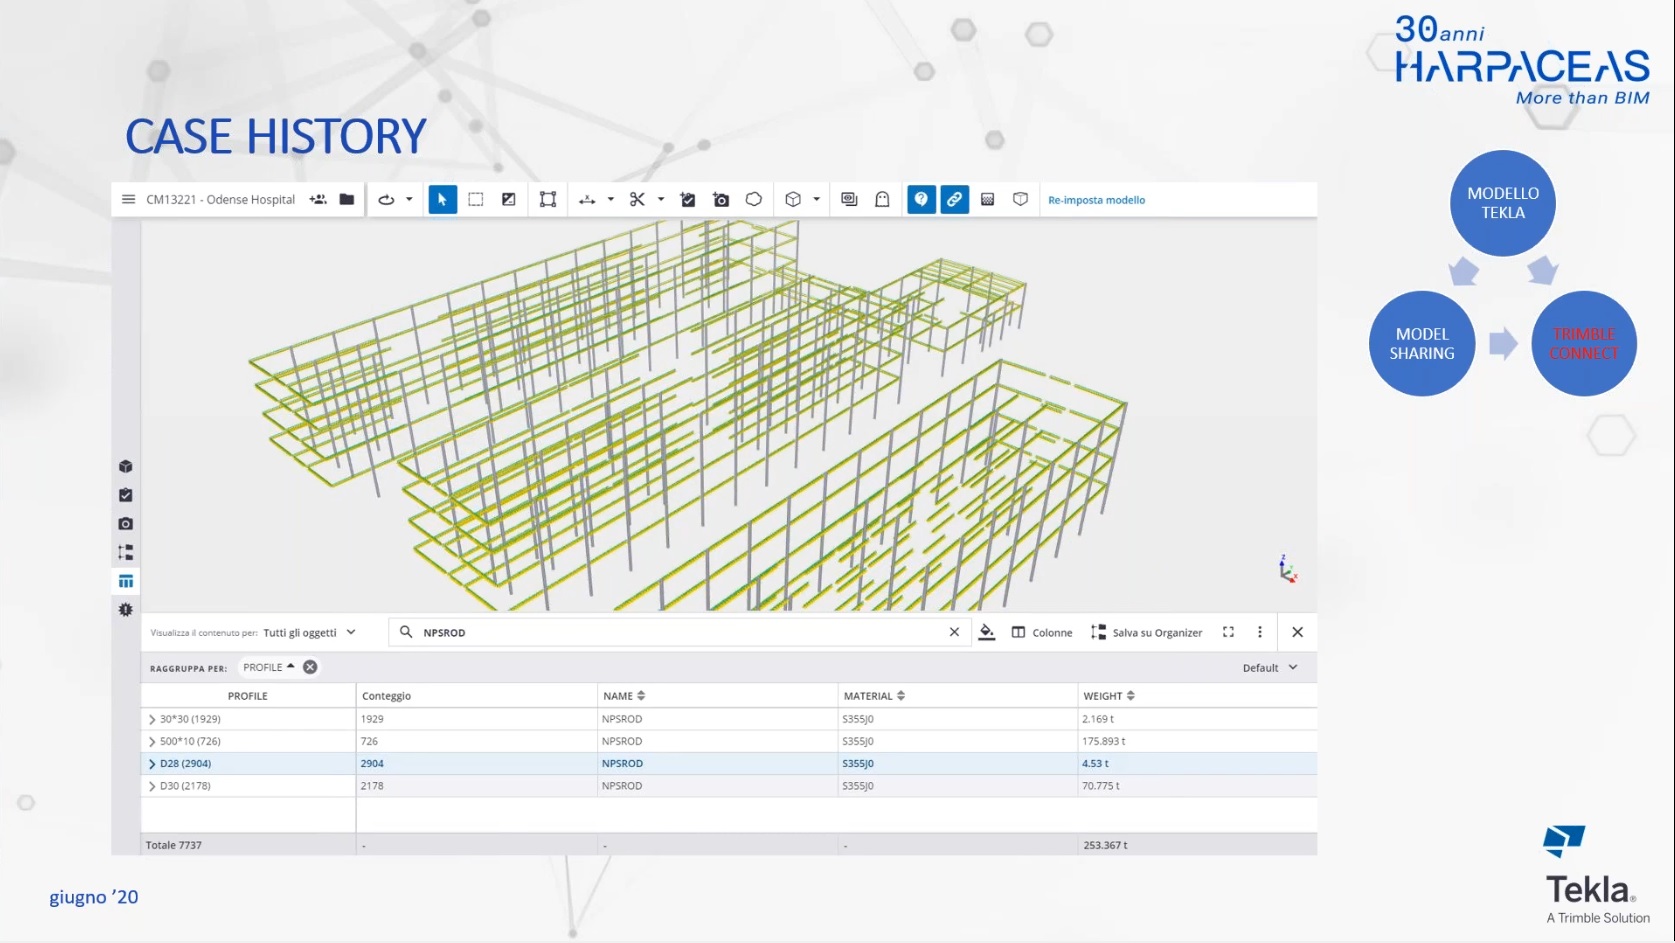Click the Totale 7737 footer cell
Viewport: 1675px width, 943px height.
coord(248,845)
